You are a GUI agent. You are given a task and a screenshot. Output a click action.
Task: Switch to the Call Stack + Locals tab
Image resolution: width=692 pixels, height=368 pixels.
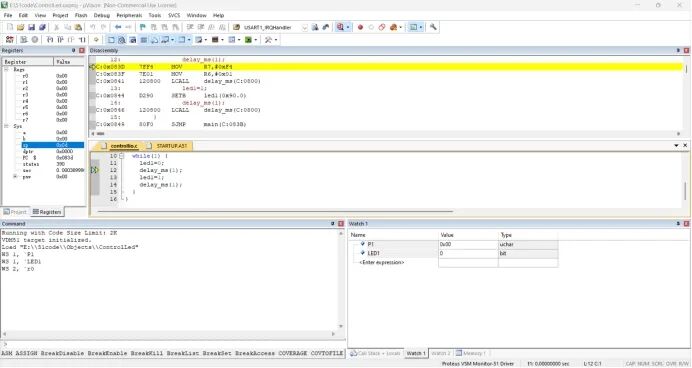(x=376, y=353)
